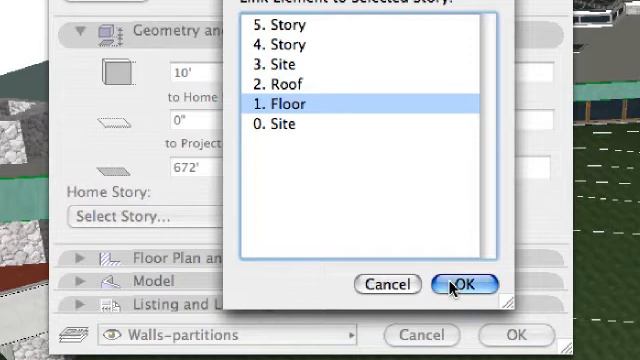Select the 2. Roof story entry

coord(360,84)
